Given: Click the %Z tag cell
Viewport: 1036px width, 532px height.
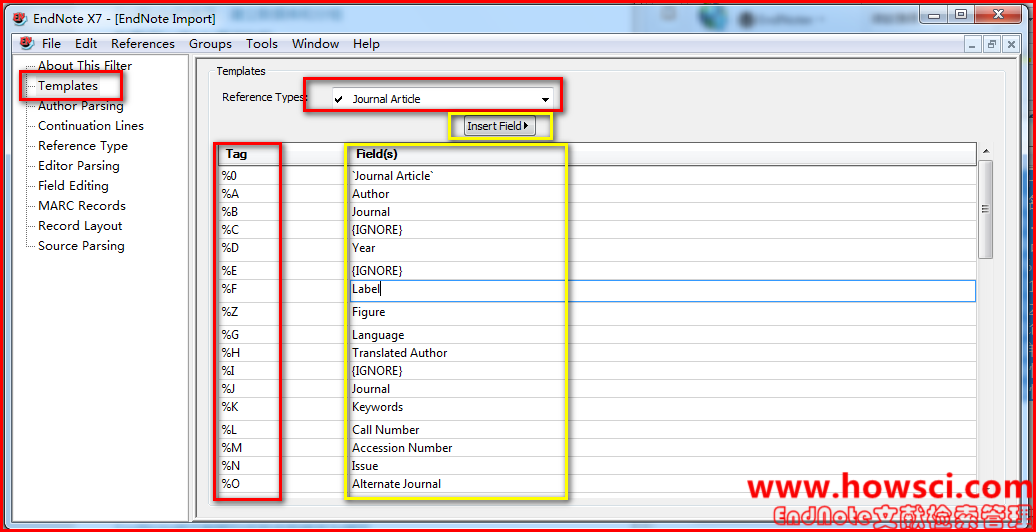Looking at the screenshot, I should [x=283, y=312].
